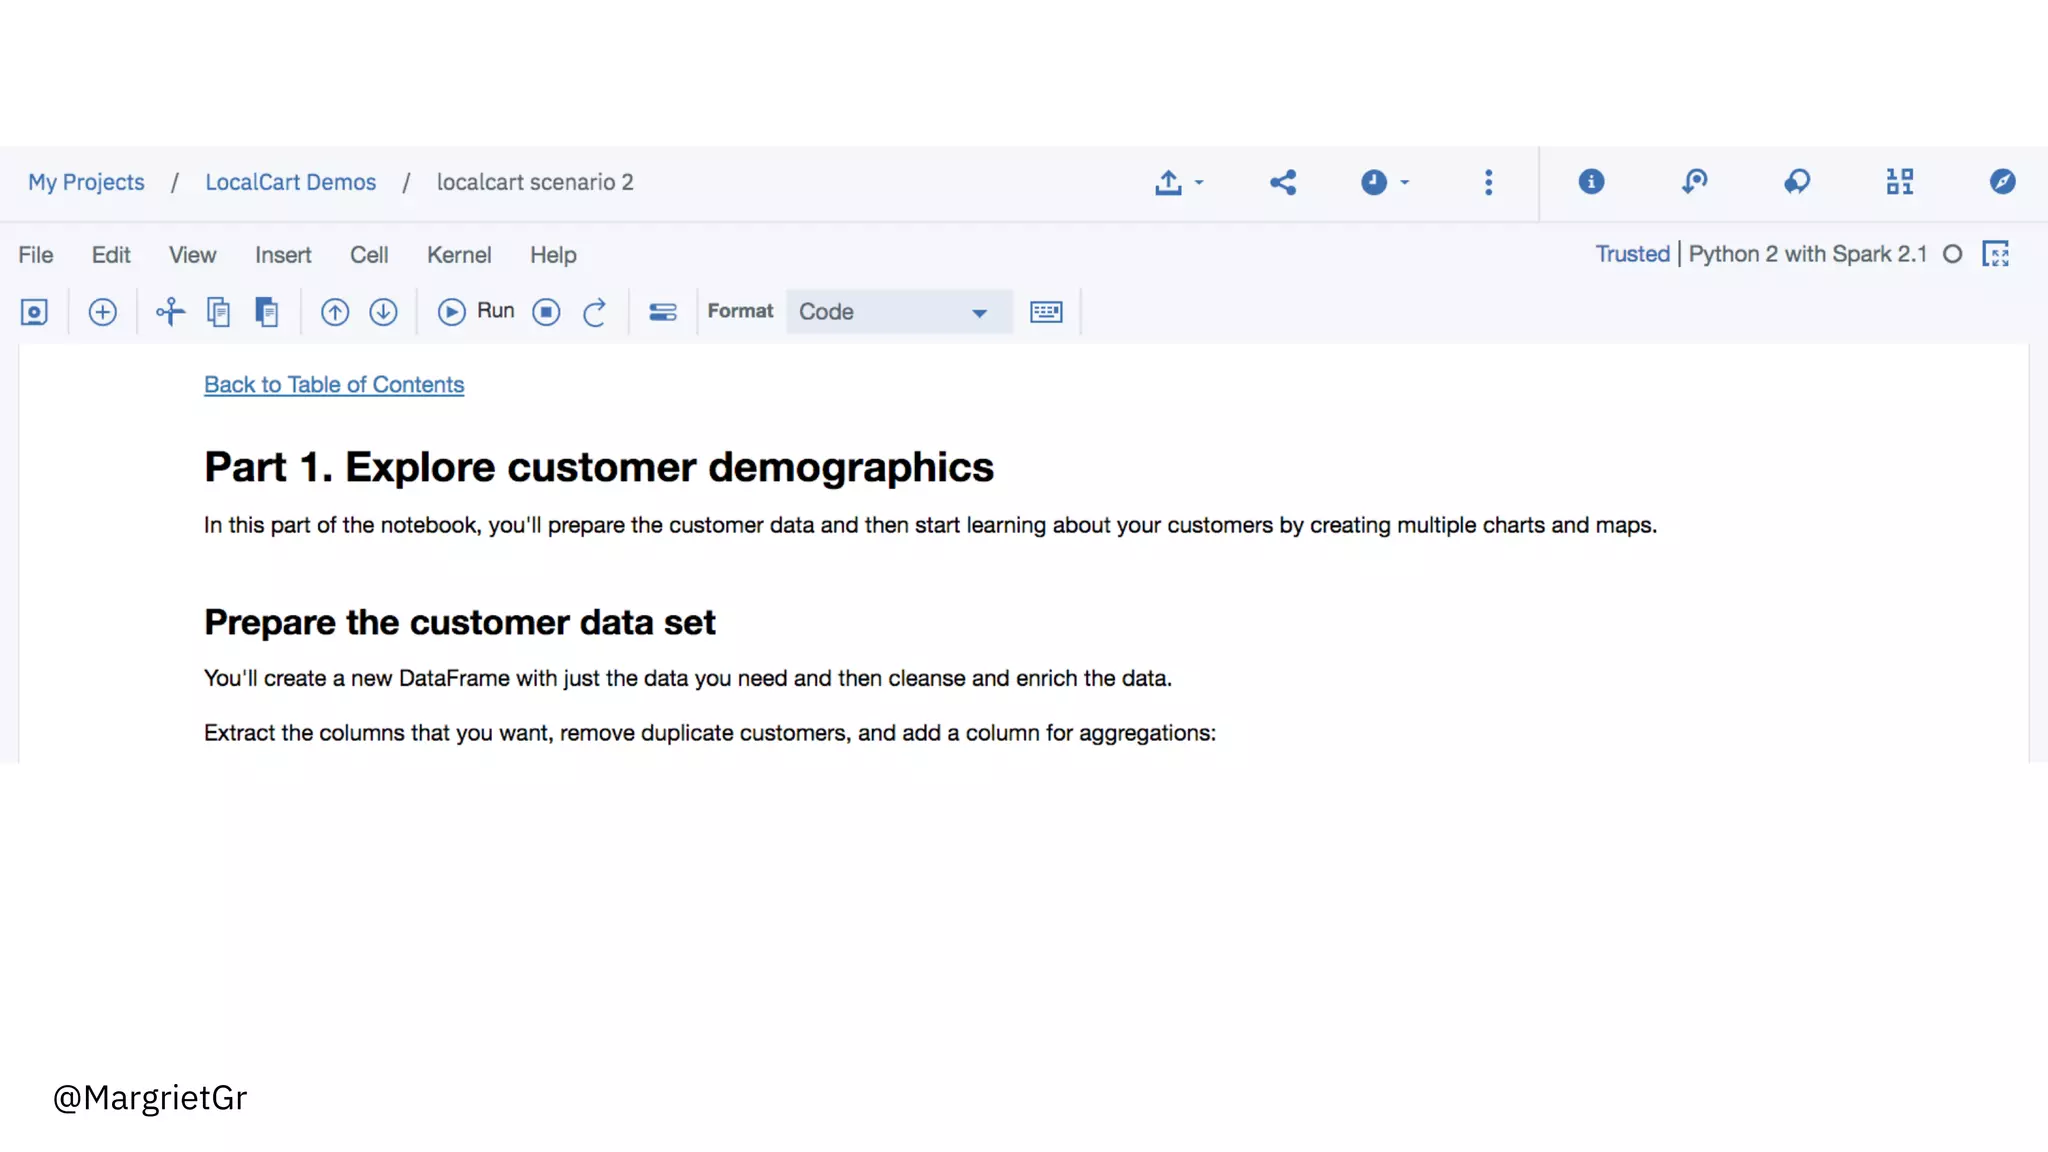Open the share notebook icon
The height and width of the screenshot is (1152, 2048).
[x=1283, y=182]
